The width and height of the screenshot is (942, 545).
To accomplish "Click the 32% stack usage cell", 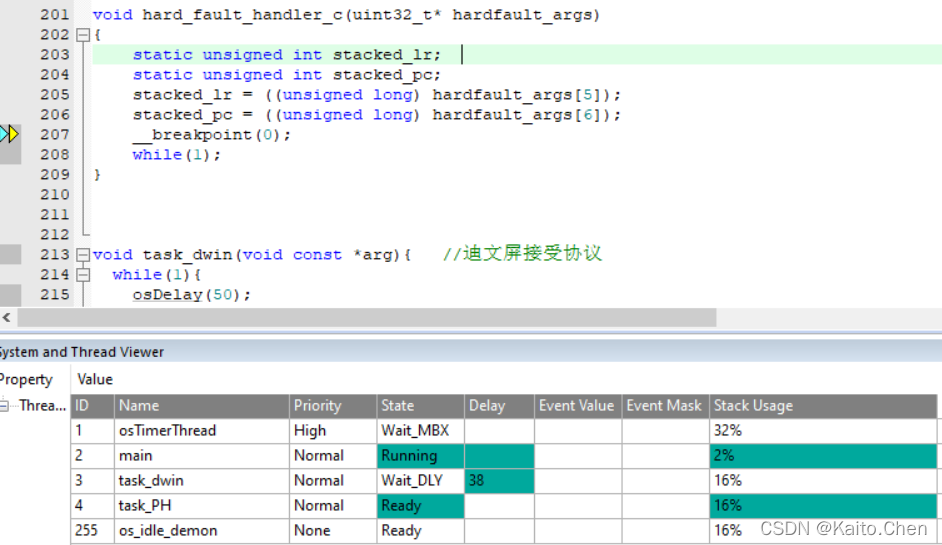I will pos(823,431).
